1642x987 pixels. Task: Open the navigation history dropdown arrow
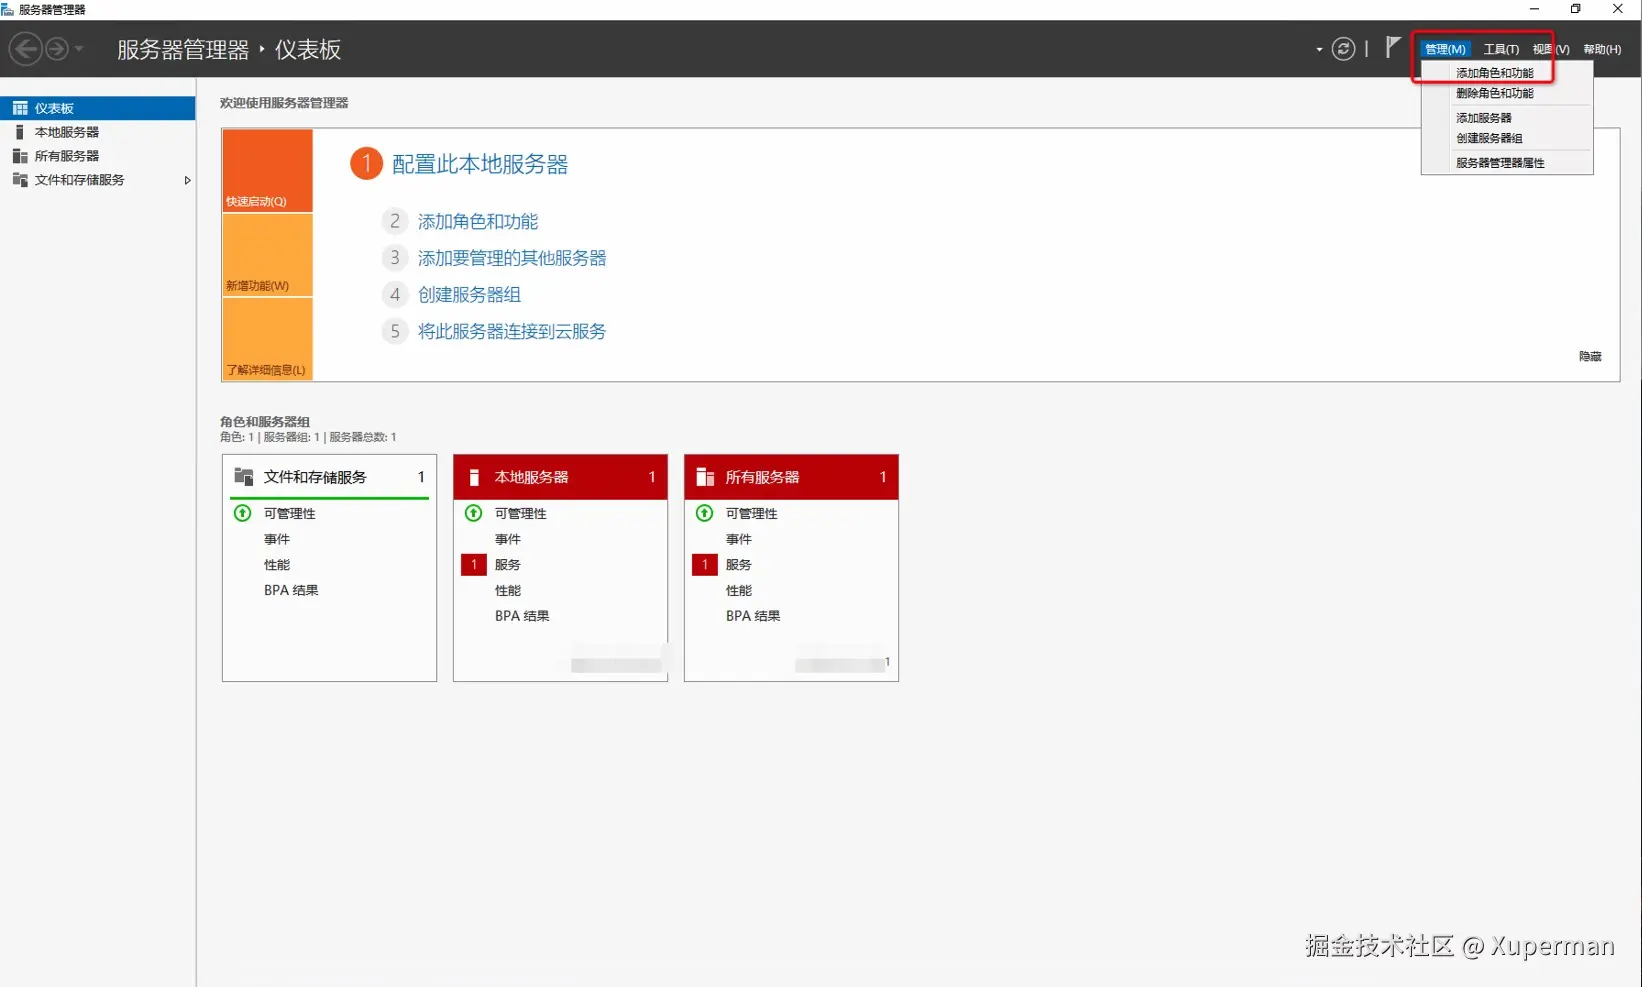(79, 49)
